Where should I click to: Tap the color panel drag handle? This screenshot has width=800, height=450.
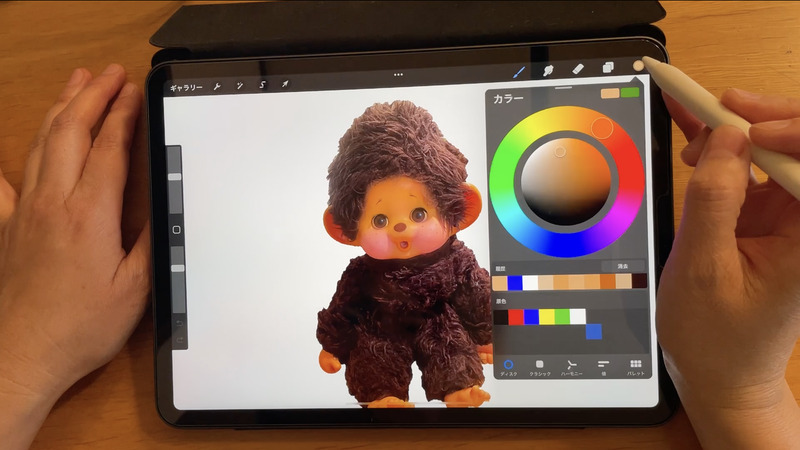click(564, 88)
